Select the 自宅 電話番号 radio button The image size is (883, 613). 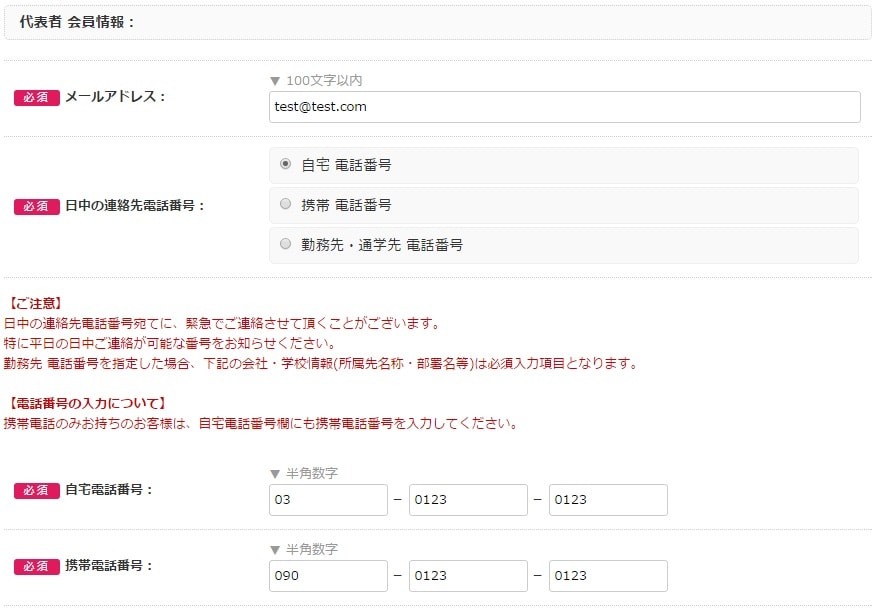pos(286,164)
